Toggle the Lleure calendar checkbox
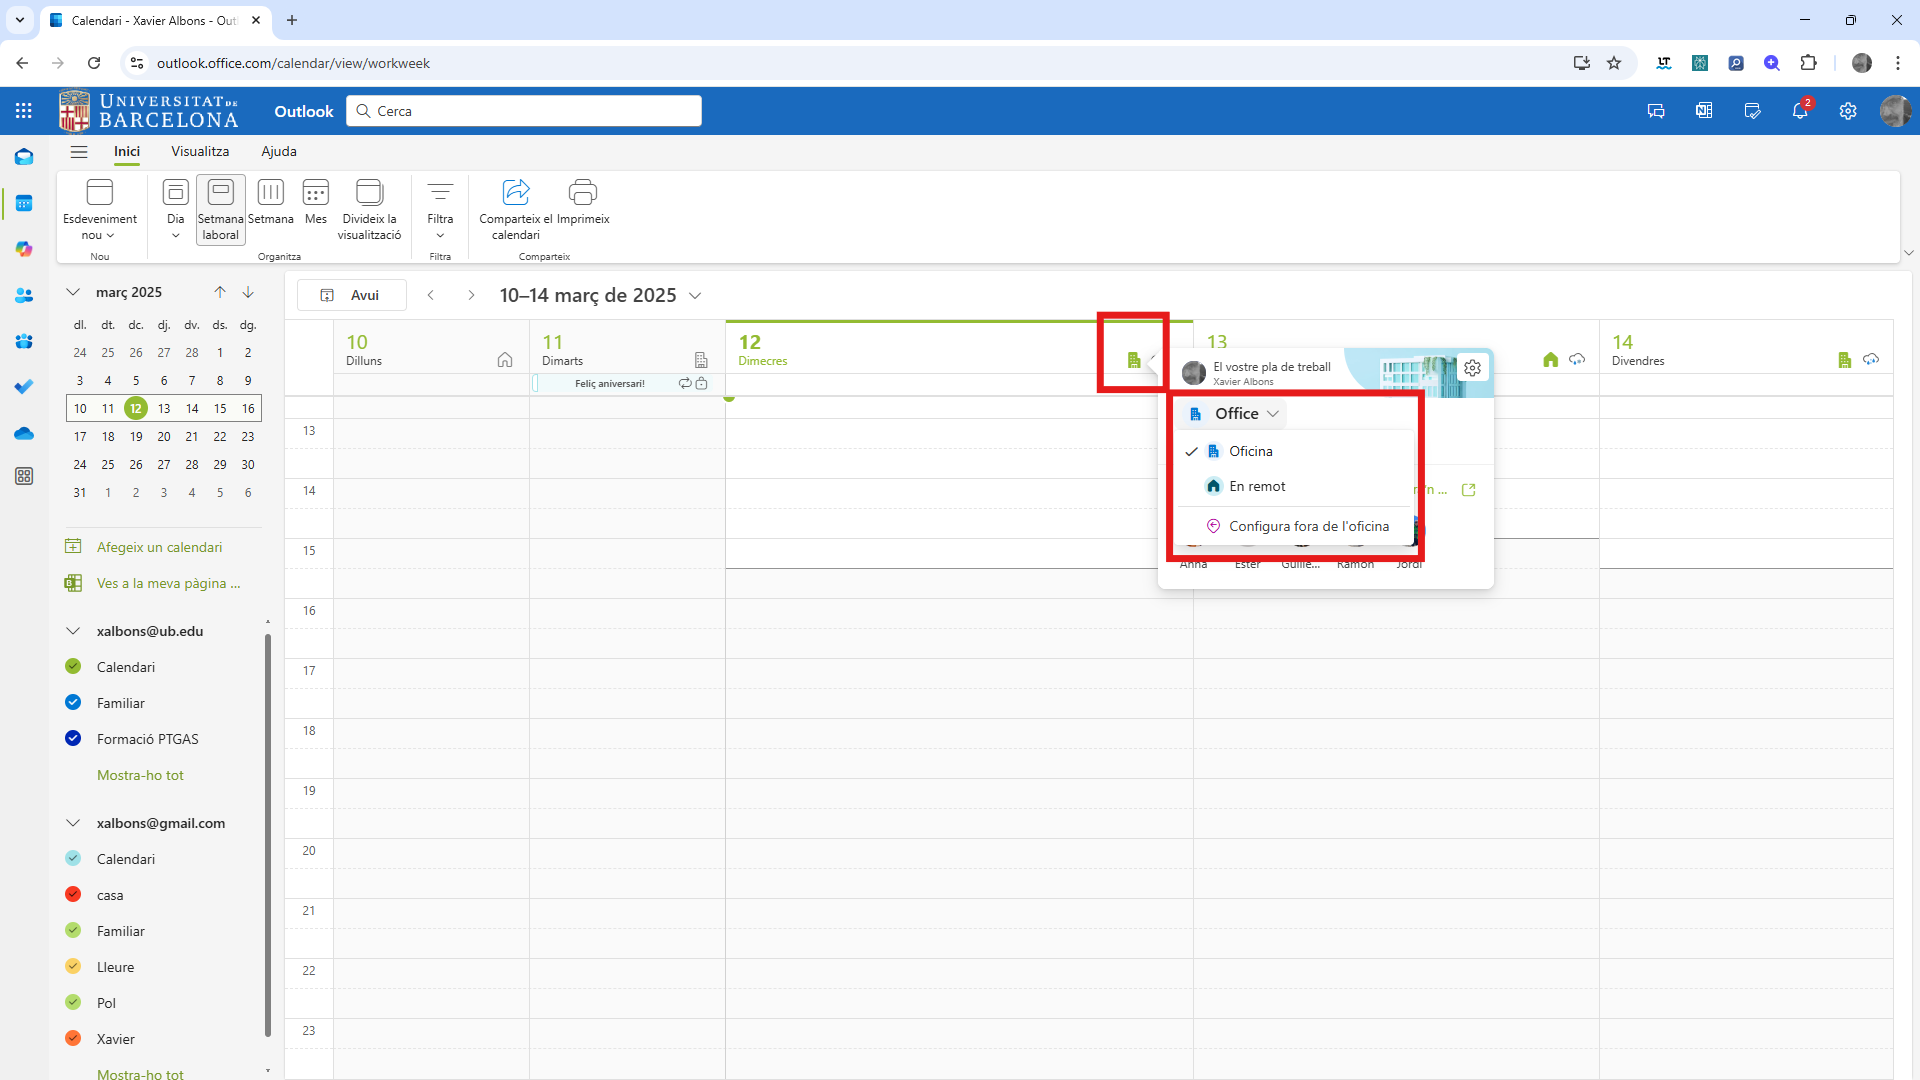Viewport: 1920px width, 1080px height. [73, 967]
